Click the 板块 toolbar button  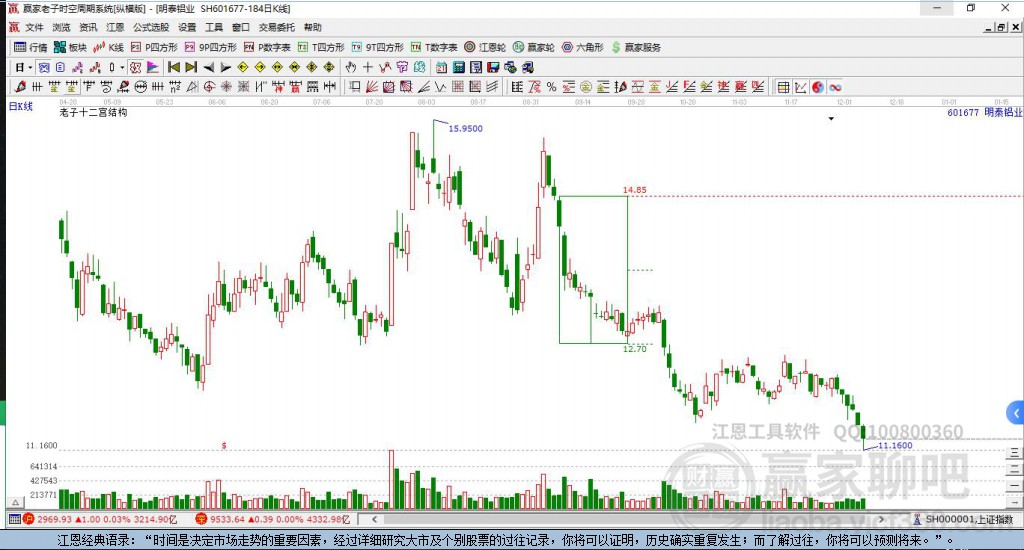pyautogui.click(x=70, y=47)
